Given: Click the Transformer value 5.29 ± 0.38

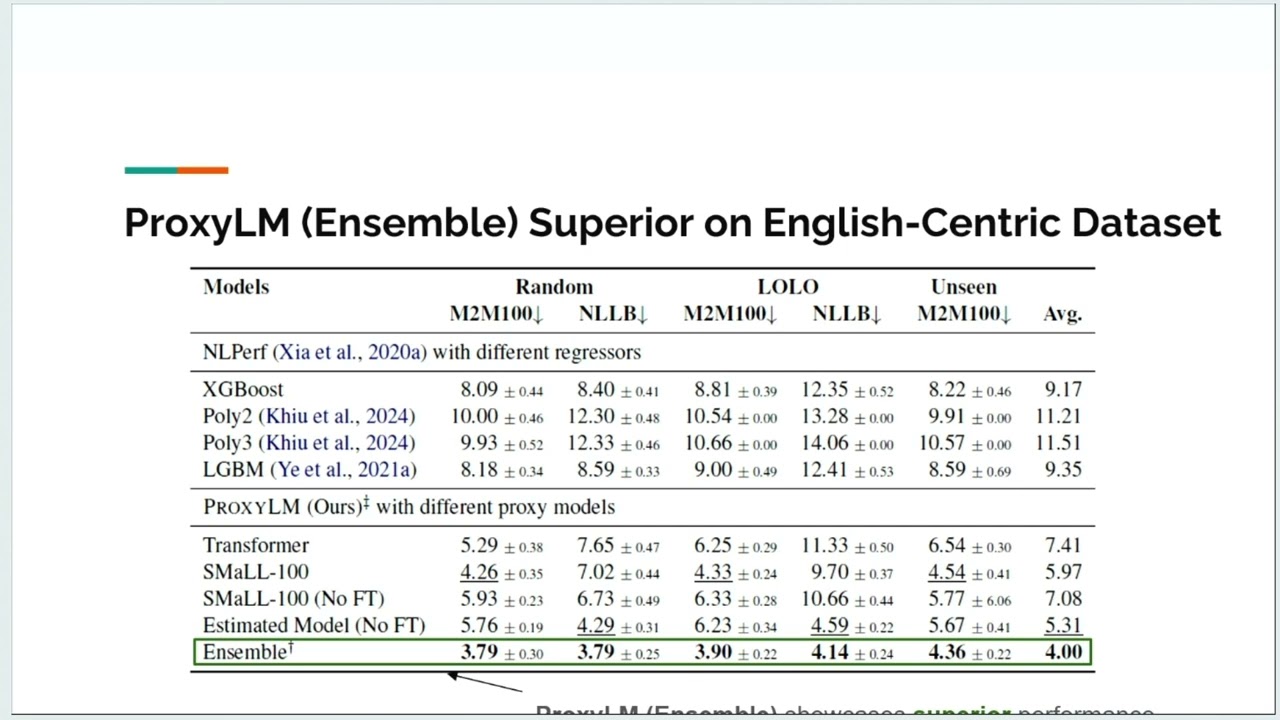Looking at the screenshot, I should click(502, 545).
